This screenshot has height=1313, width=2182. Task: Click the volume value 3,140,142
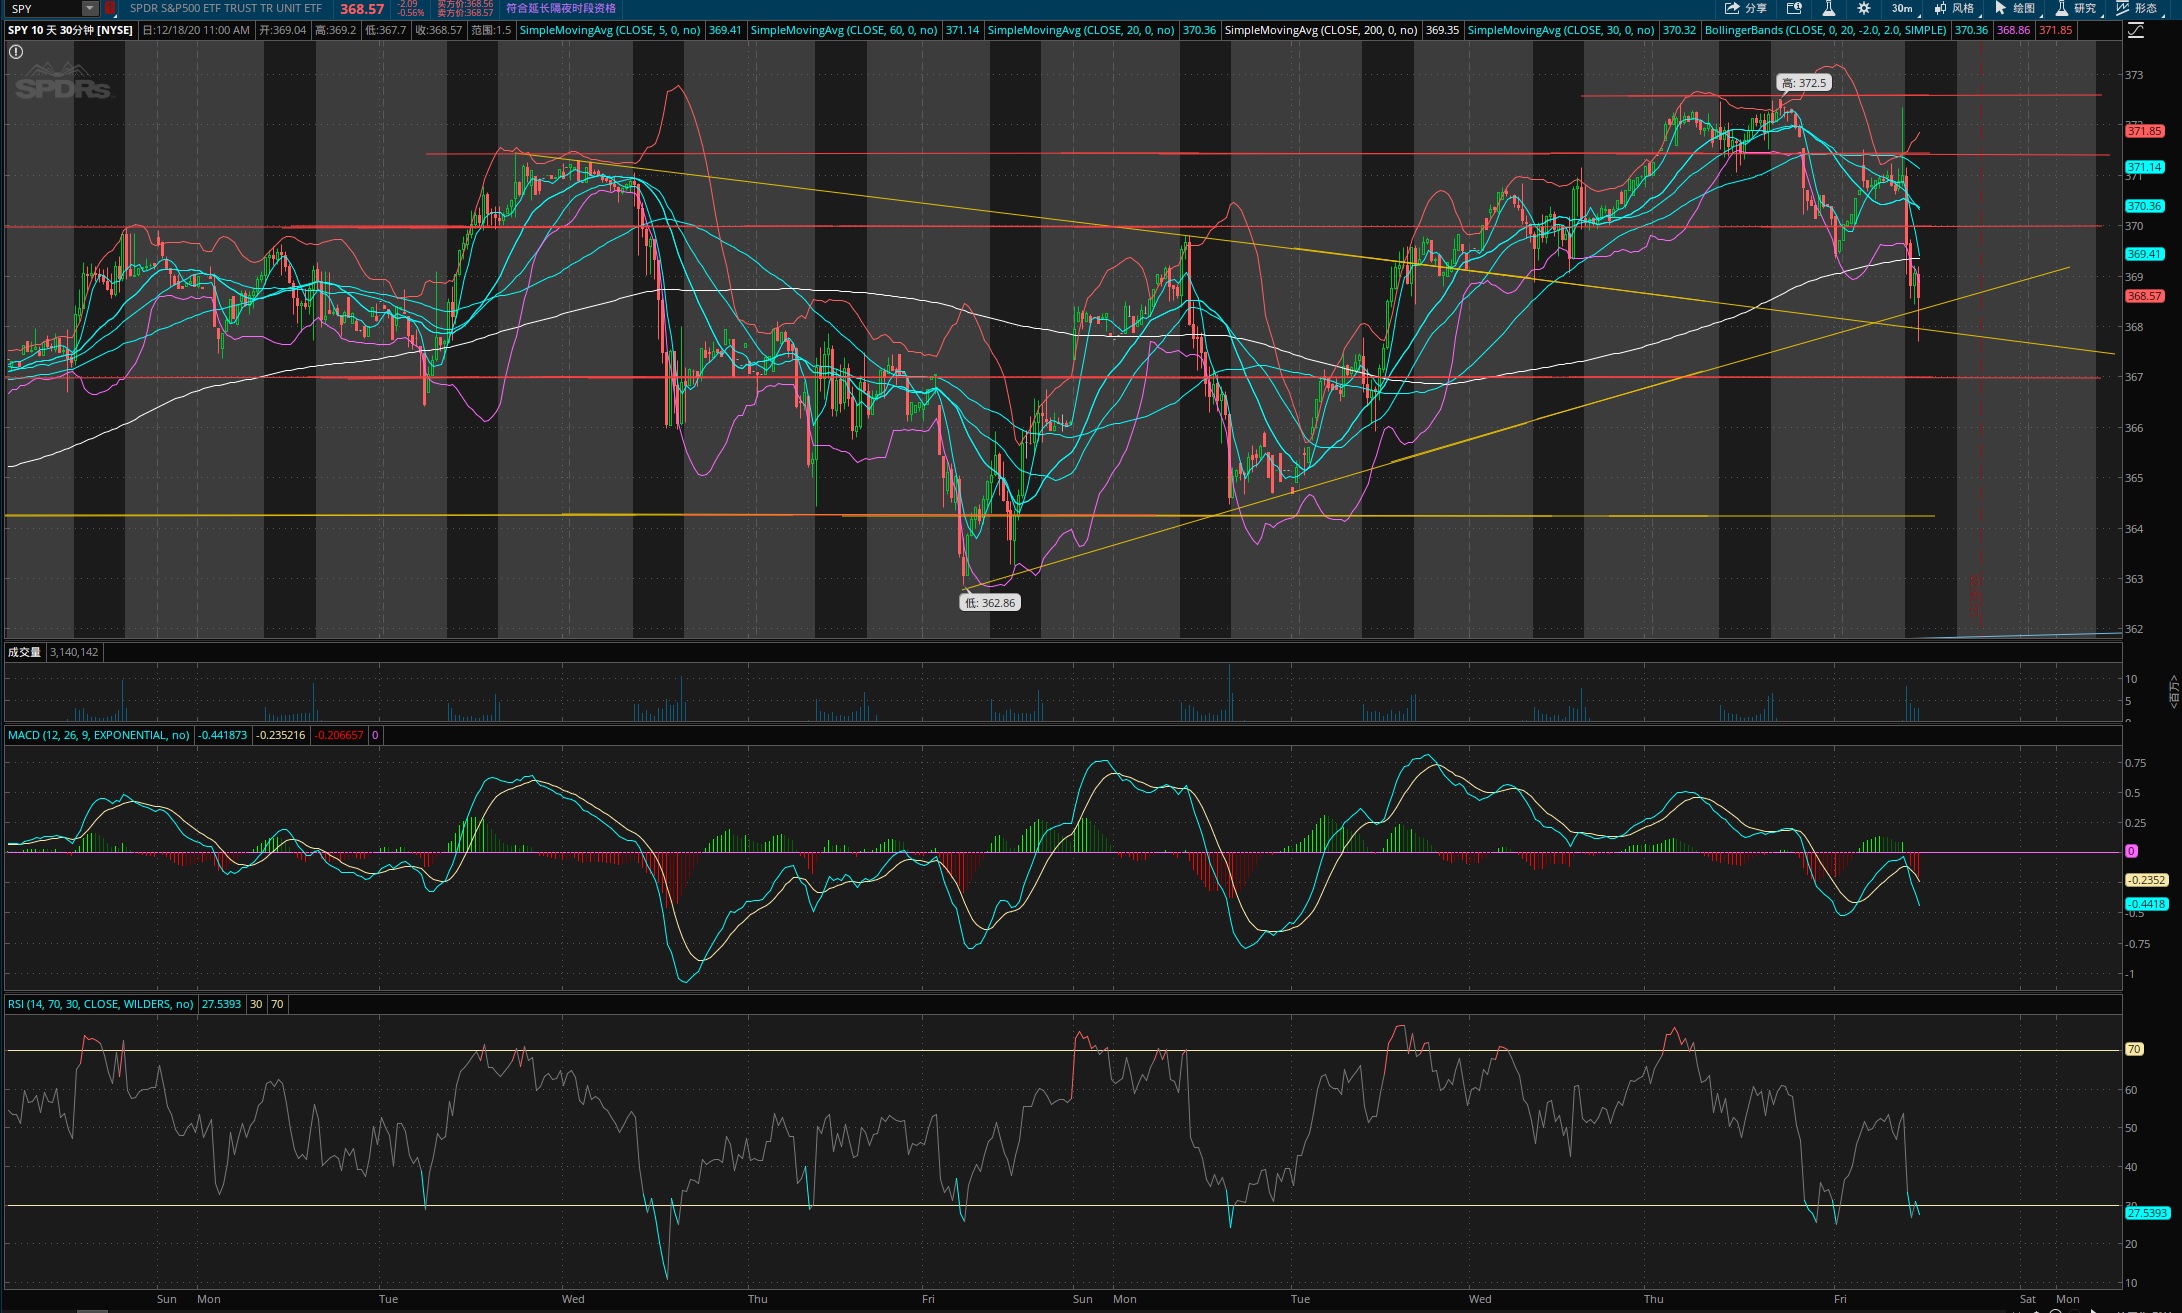(74, 652)
